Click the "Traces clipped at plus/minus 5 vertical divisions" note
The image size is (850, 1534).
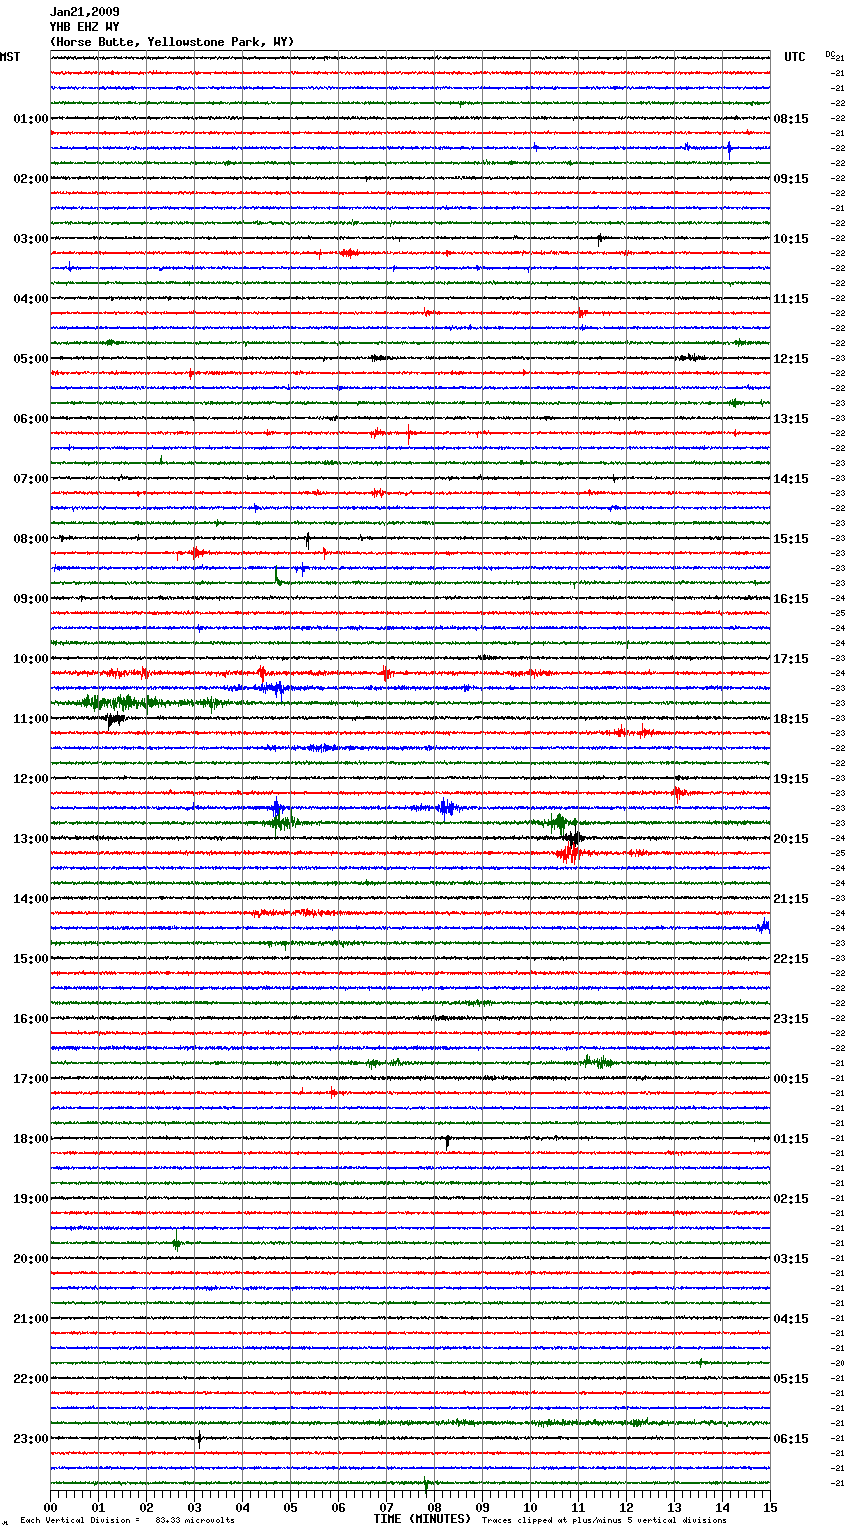(x=604, y=1520)
